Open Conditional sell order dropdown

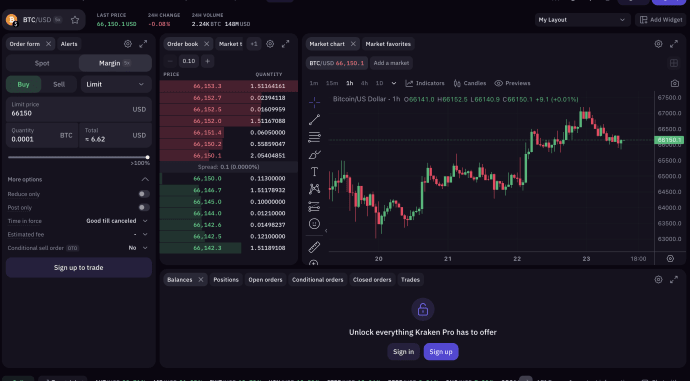138,248
